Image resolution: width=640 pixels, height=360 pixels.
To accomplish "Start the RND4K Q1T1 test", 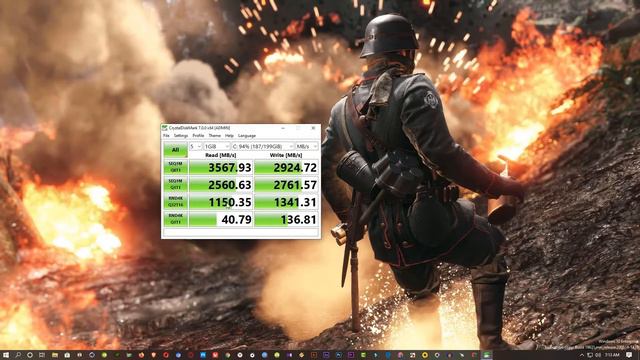I will tap(176, 219).
